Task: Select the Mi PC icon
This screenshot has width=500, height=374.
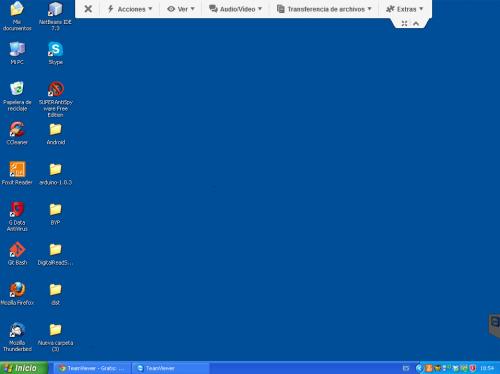Action: click(17, 53)
